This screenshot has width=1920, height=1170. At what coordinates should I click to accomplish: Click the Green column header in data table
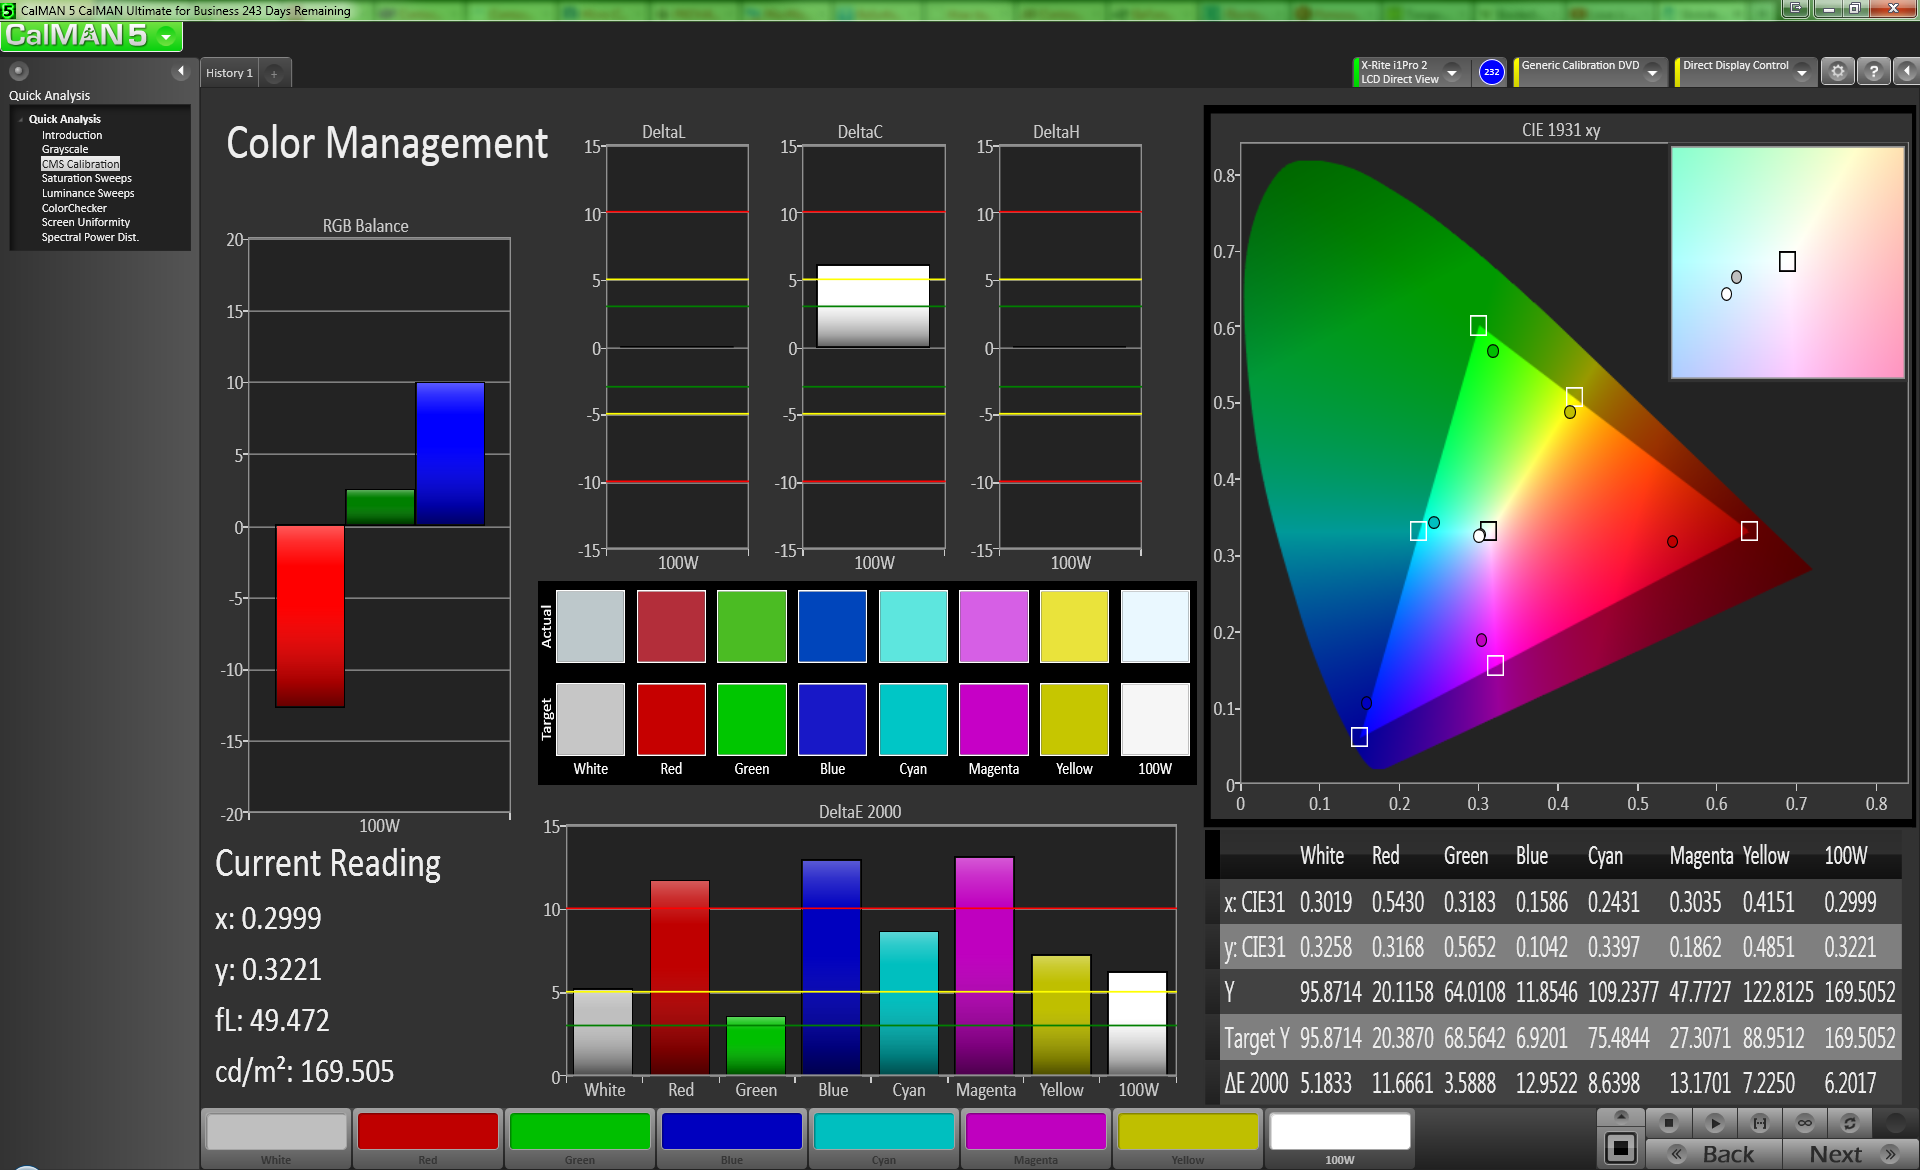point(1466,856)
